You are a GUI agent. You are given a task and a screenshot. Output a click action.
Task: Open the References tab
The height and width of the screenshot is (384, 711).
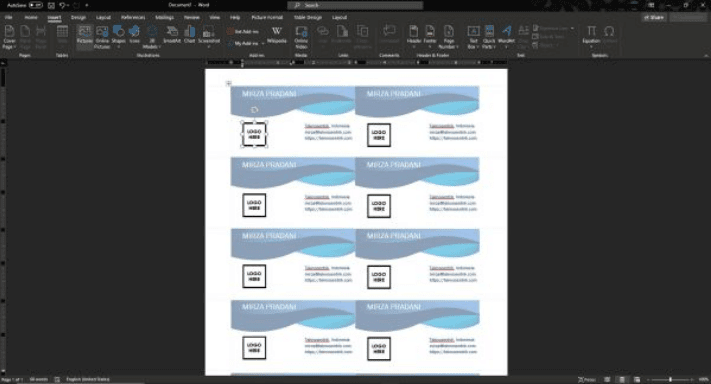(133, 17)
